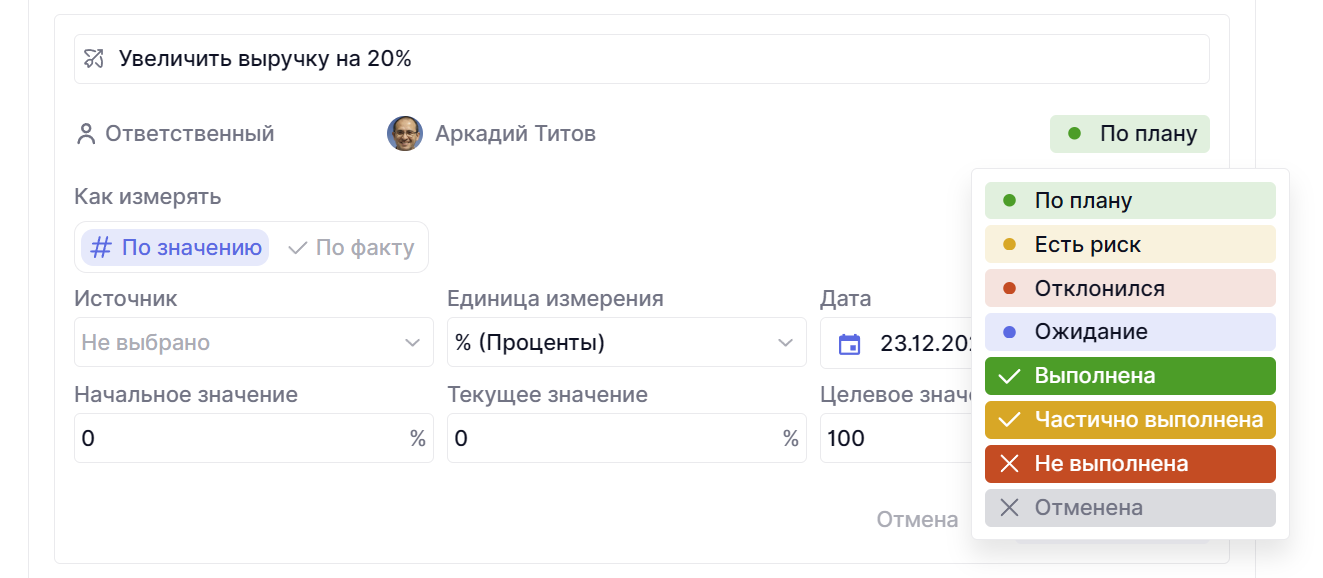Switch measurement mode to По значению
1323x578 pixels.
point(176,248)
